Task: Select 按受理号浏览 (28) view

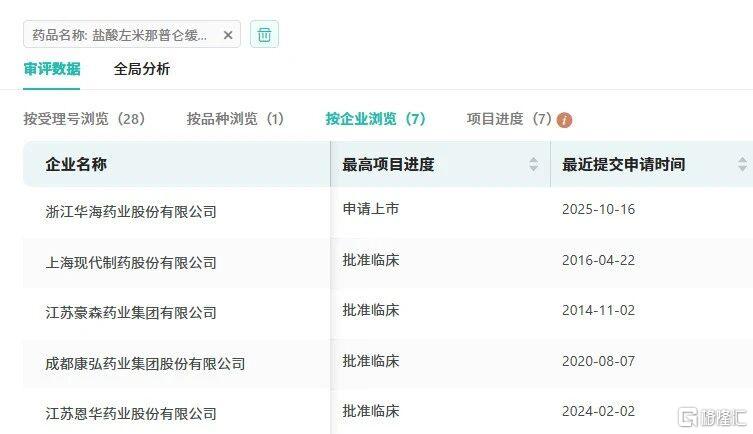Action: coord(85,119)
